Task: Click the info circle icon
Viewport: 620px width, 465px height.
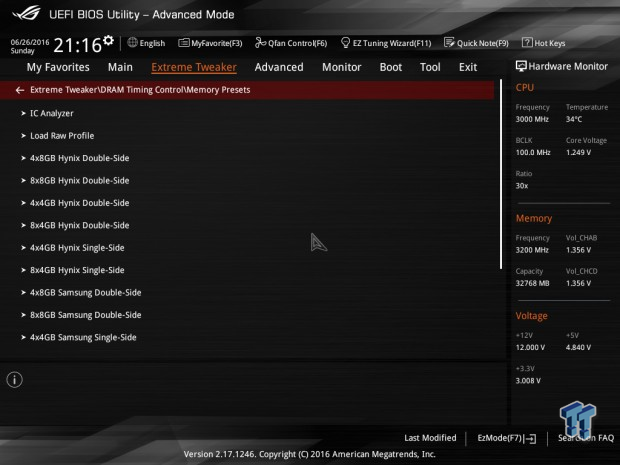Action: (x=15, y=380)
